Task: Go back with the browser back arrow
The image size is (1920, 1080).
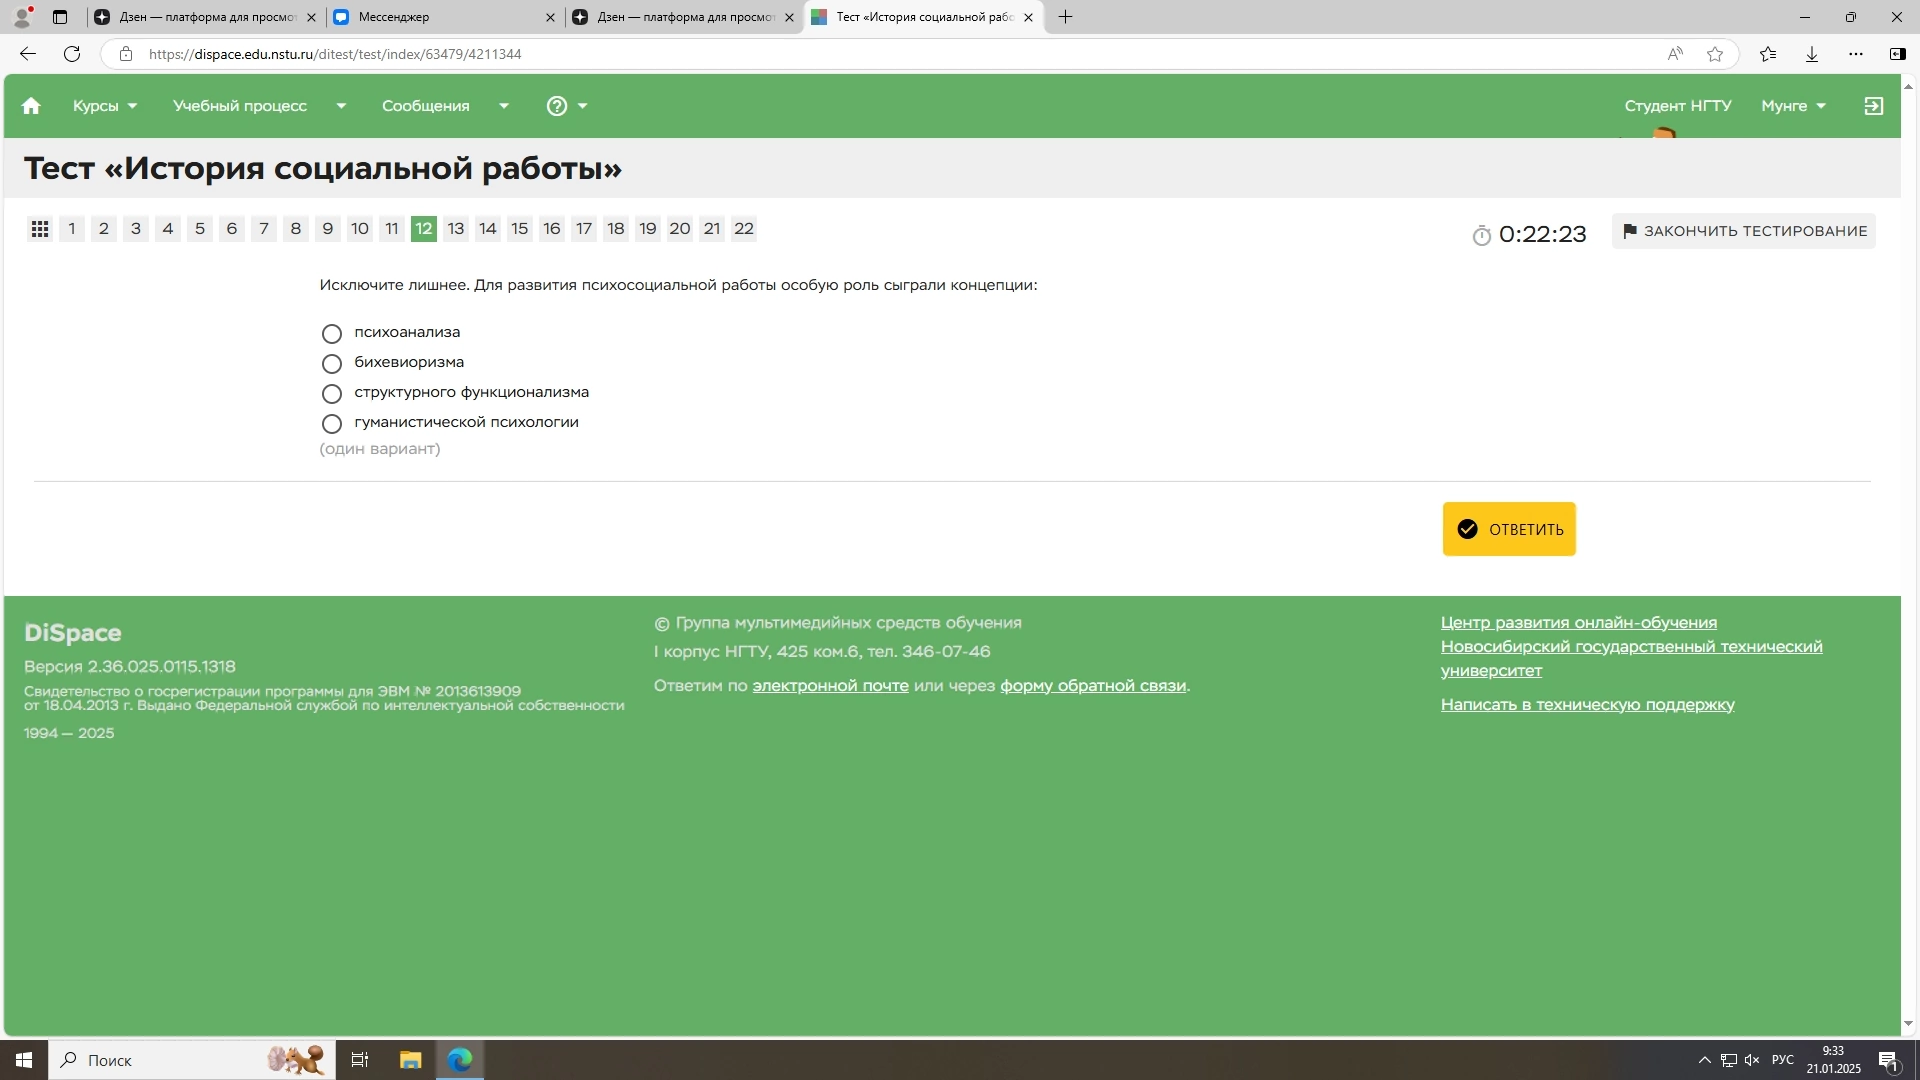Action: tap(28, 54)
